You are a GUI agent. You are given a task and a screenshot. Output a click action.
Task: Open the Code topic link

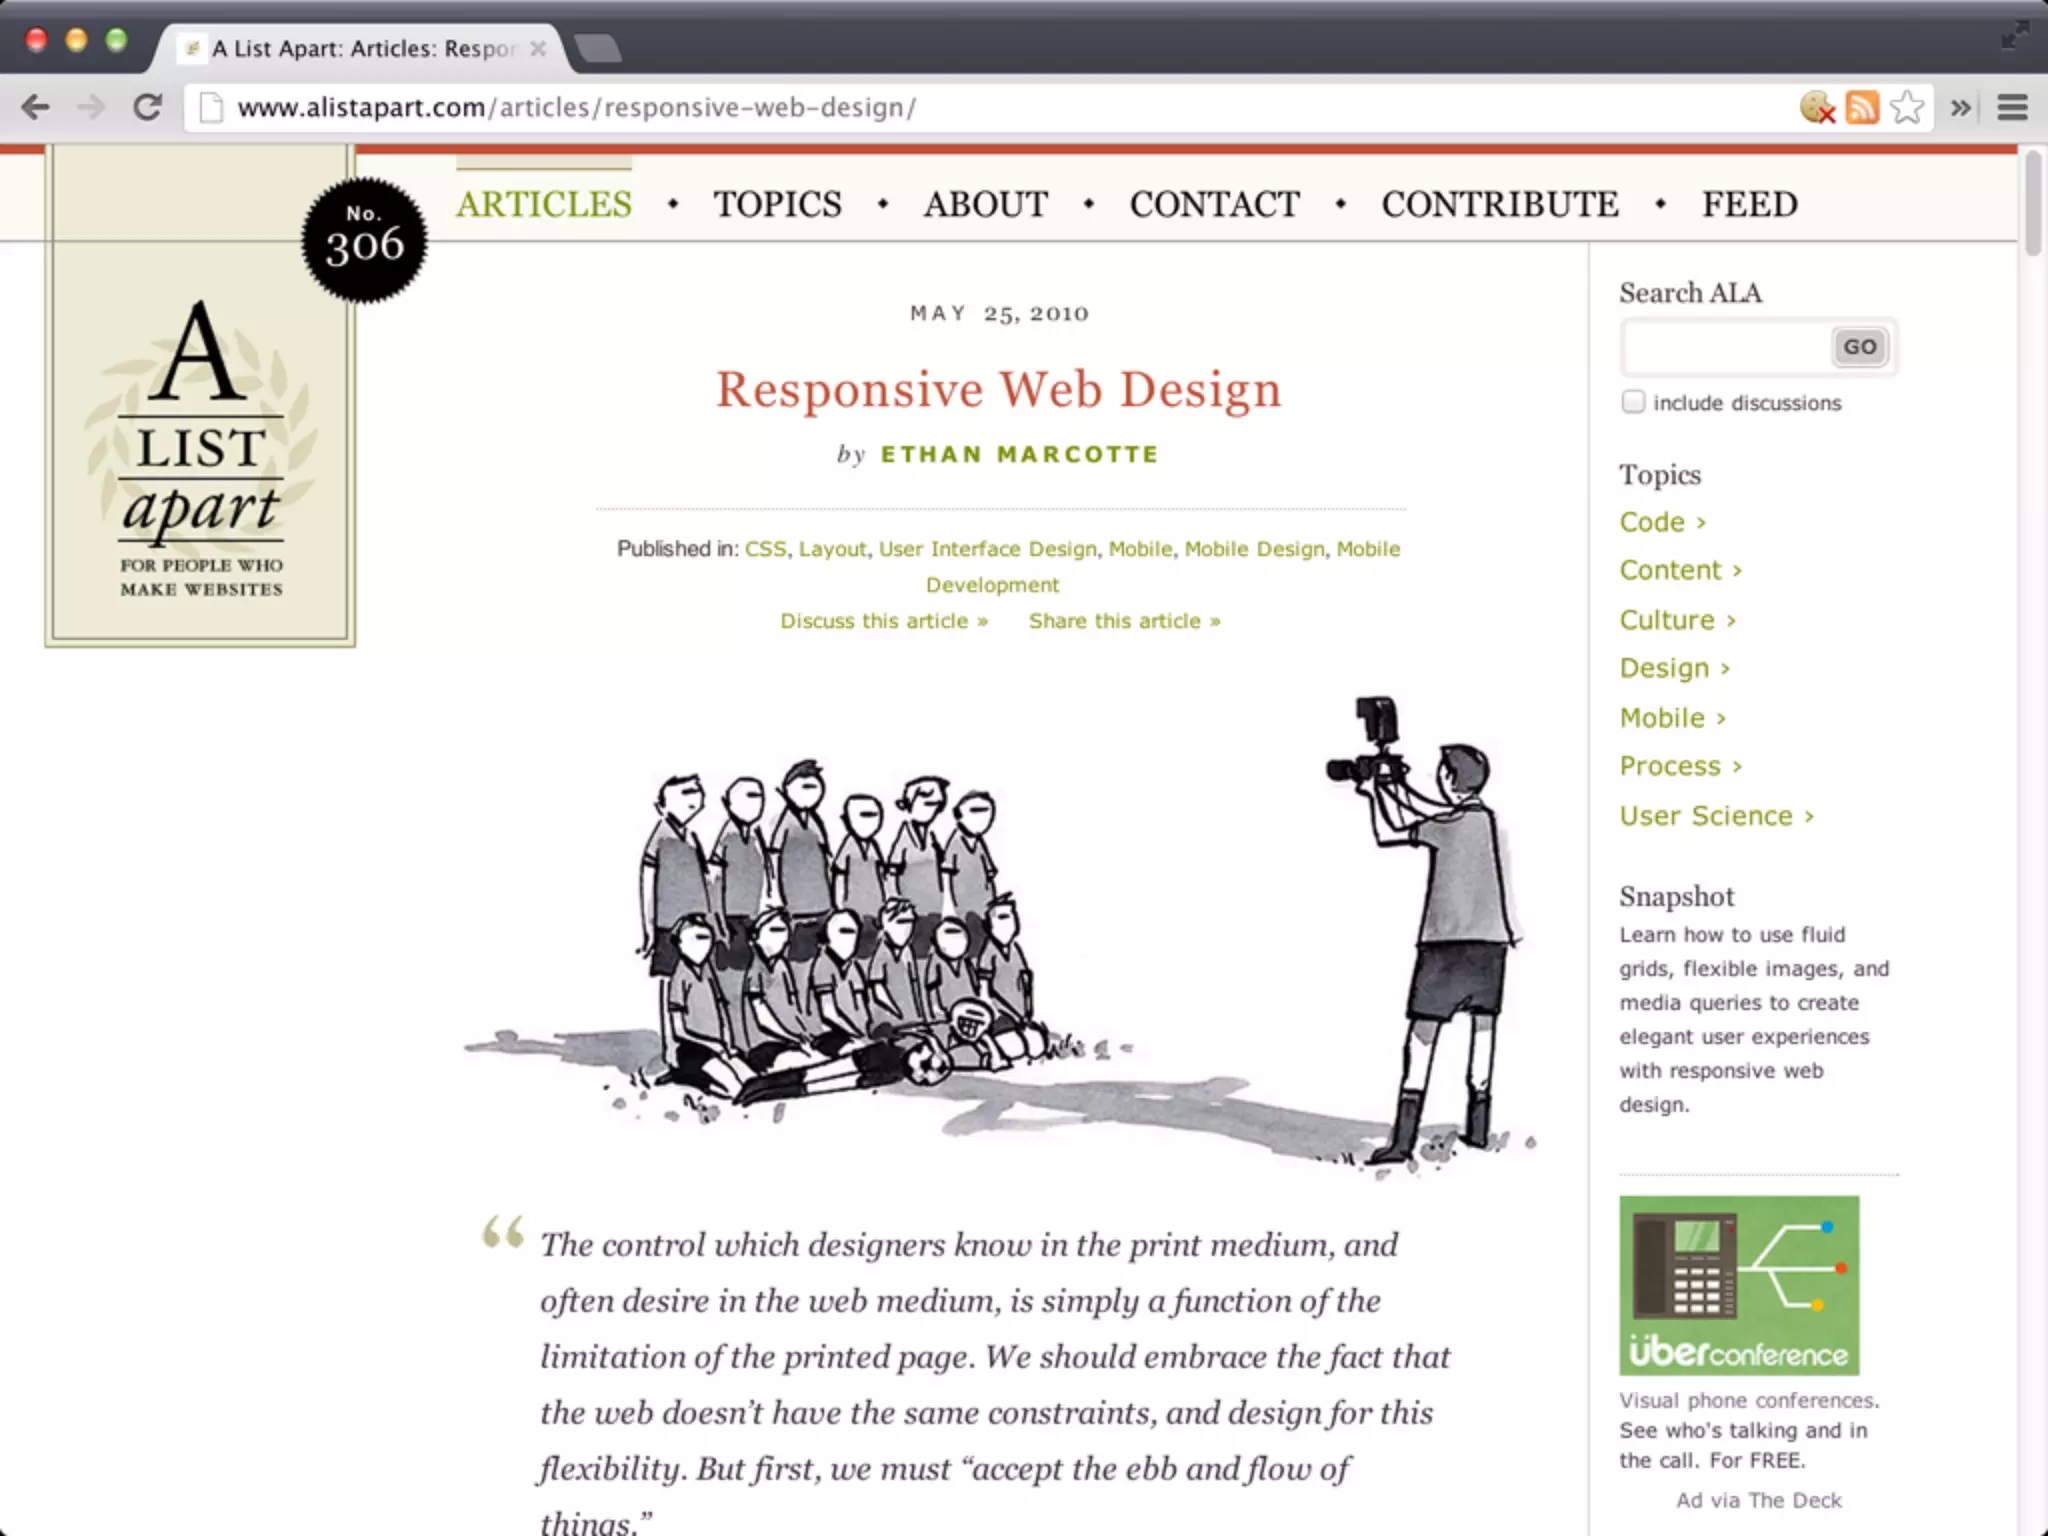pos(1652,522)
